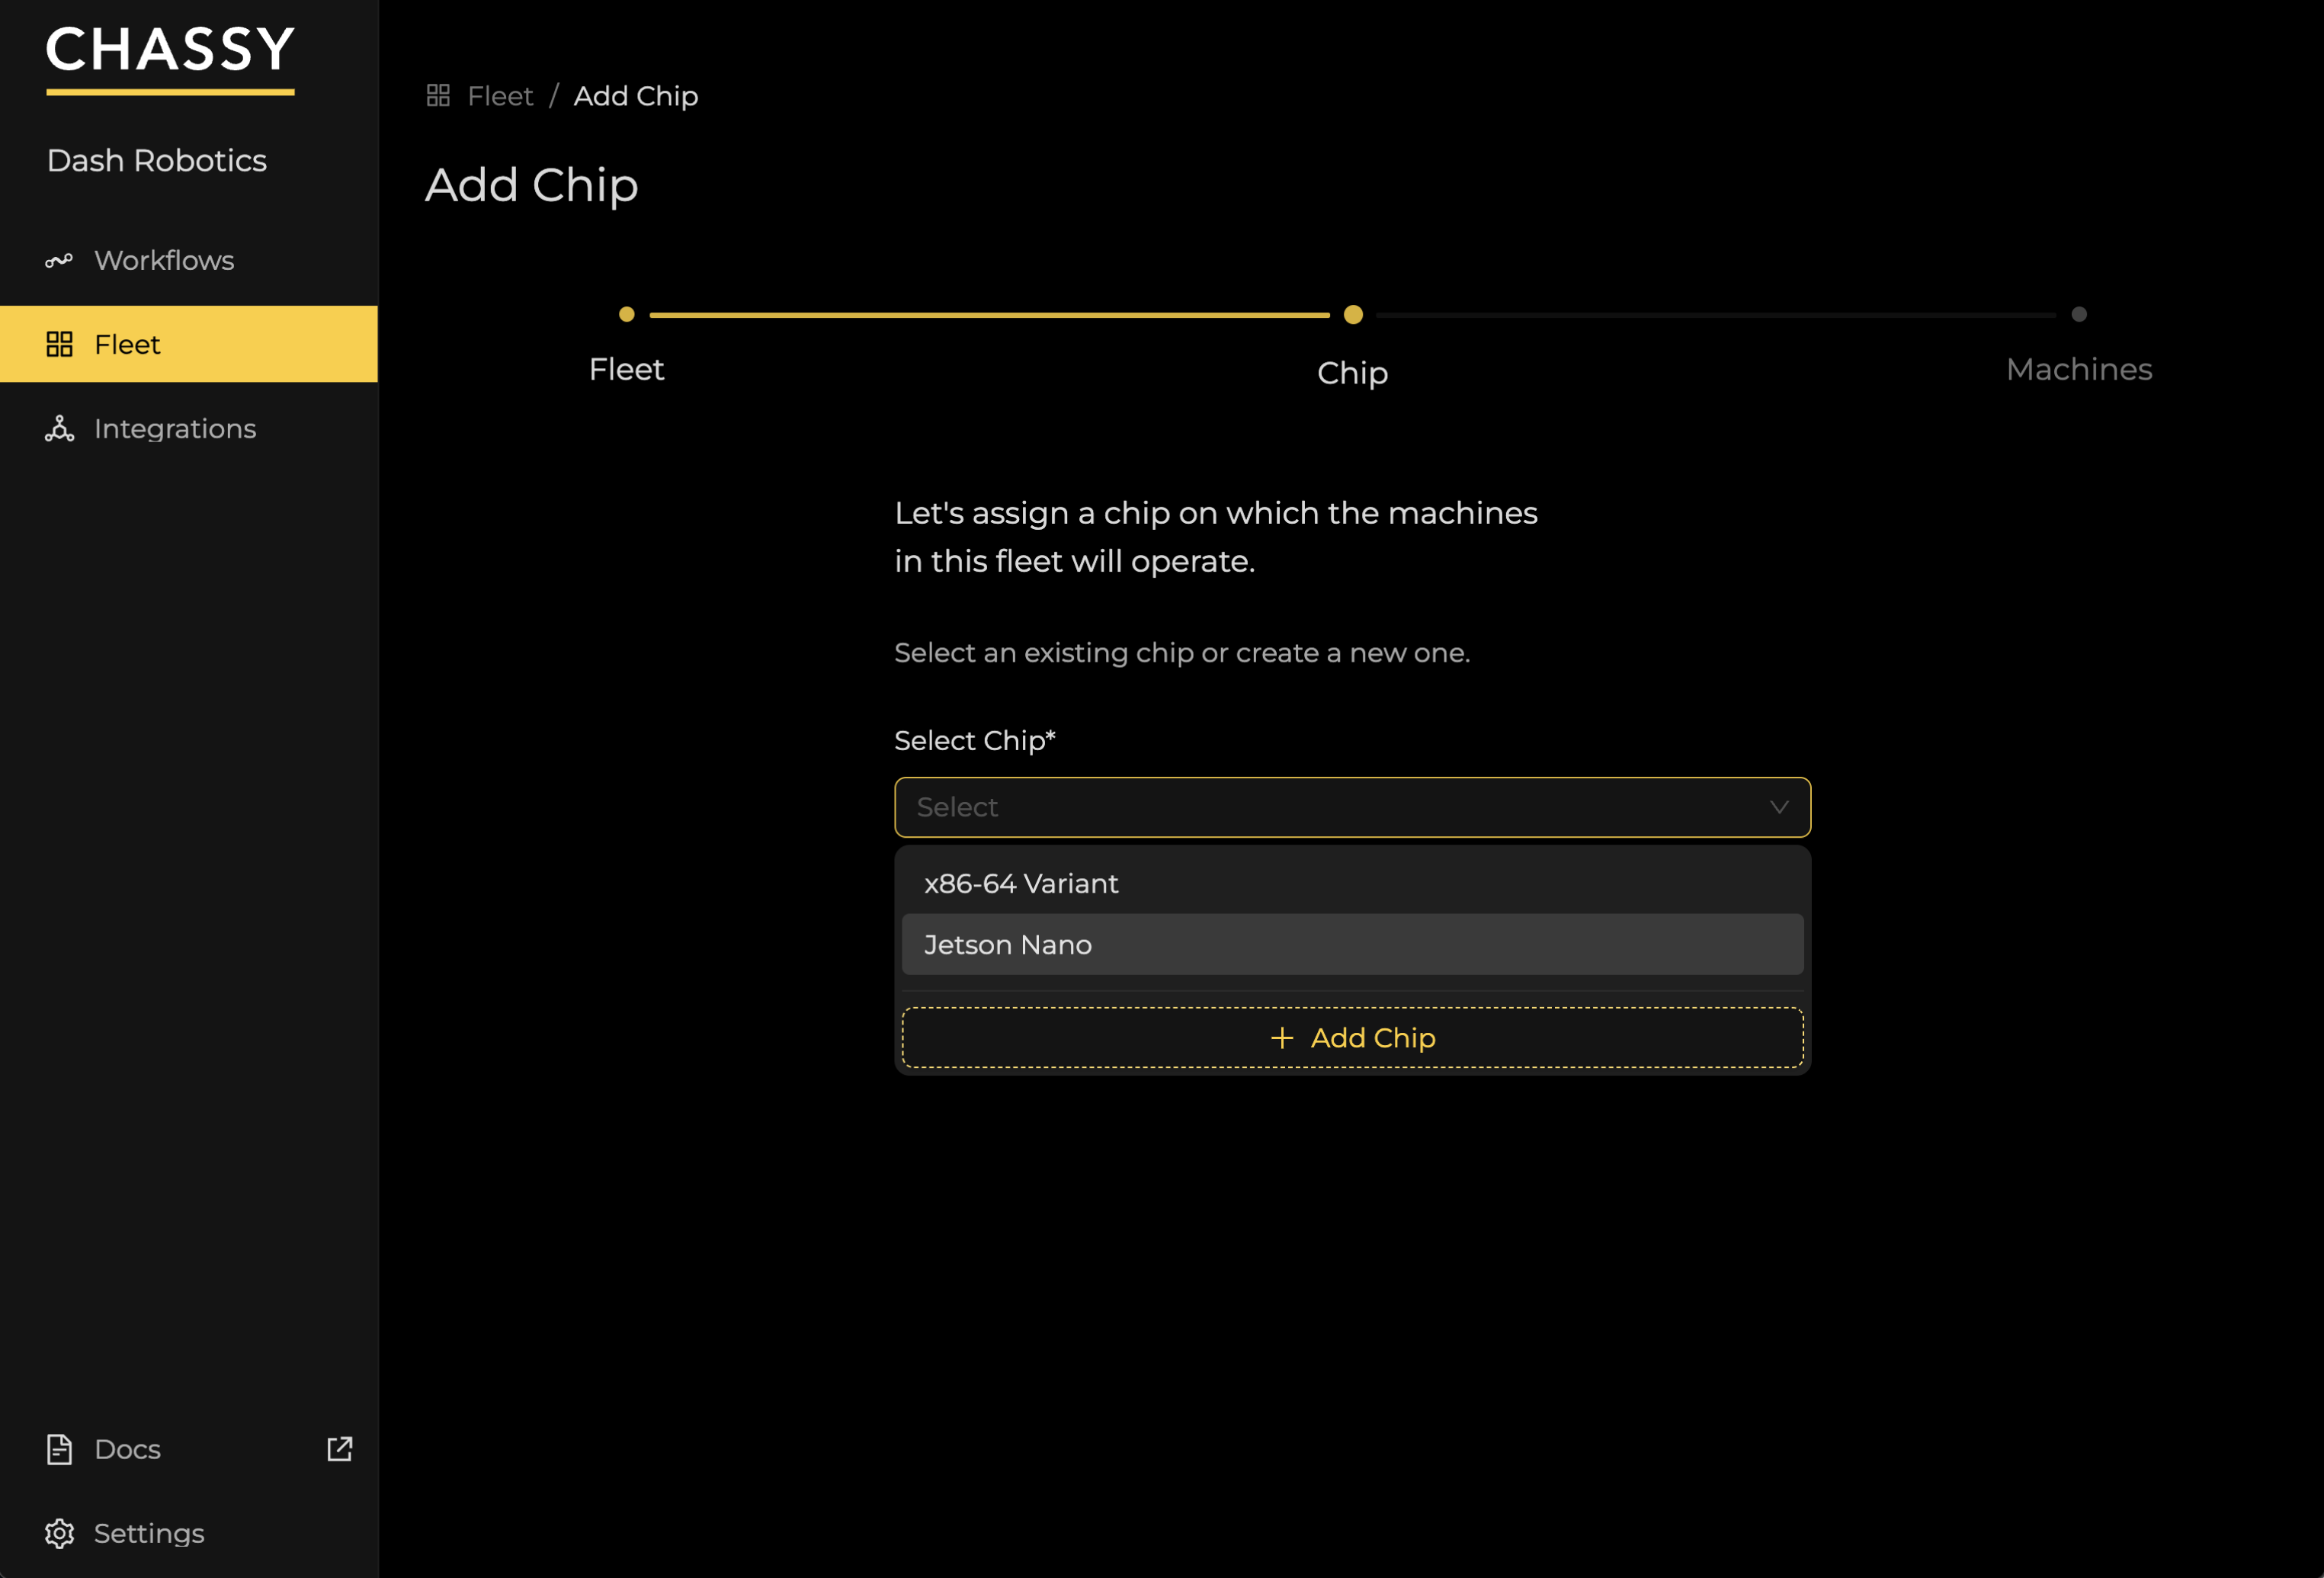
Task: Click Add Chip in the breadcrumb
Action: [x=635, y=95]
